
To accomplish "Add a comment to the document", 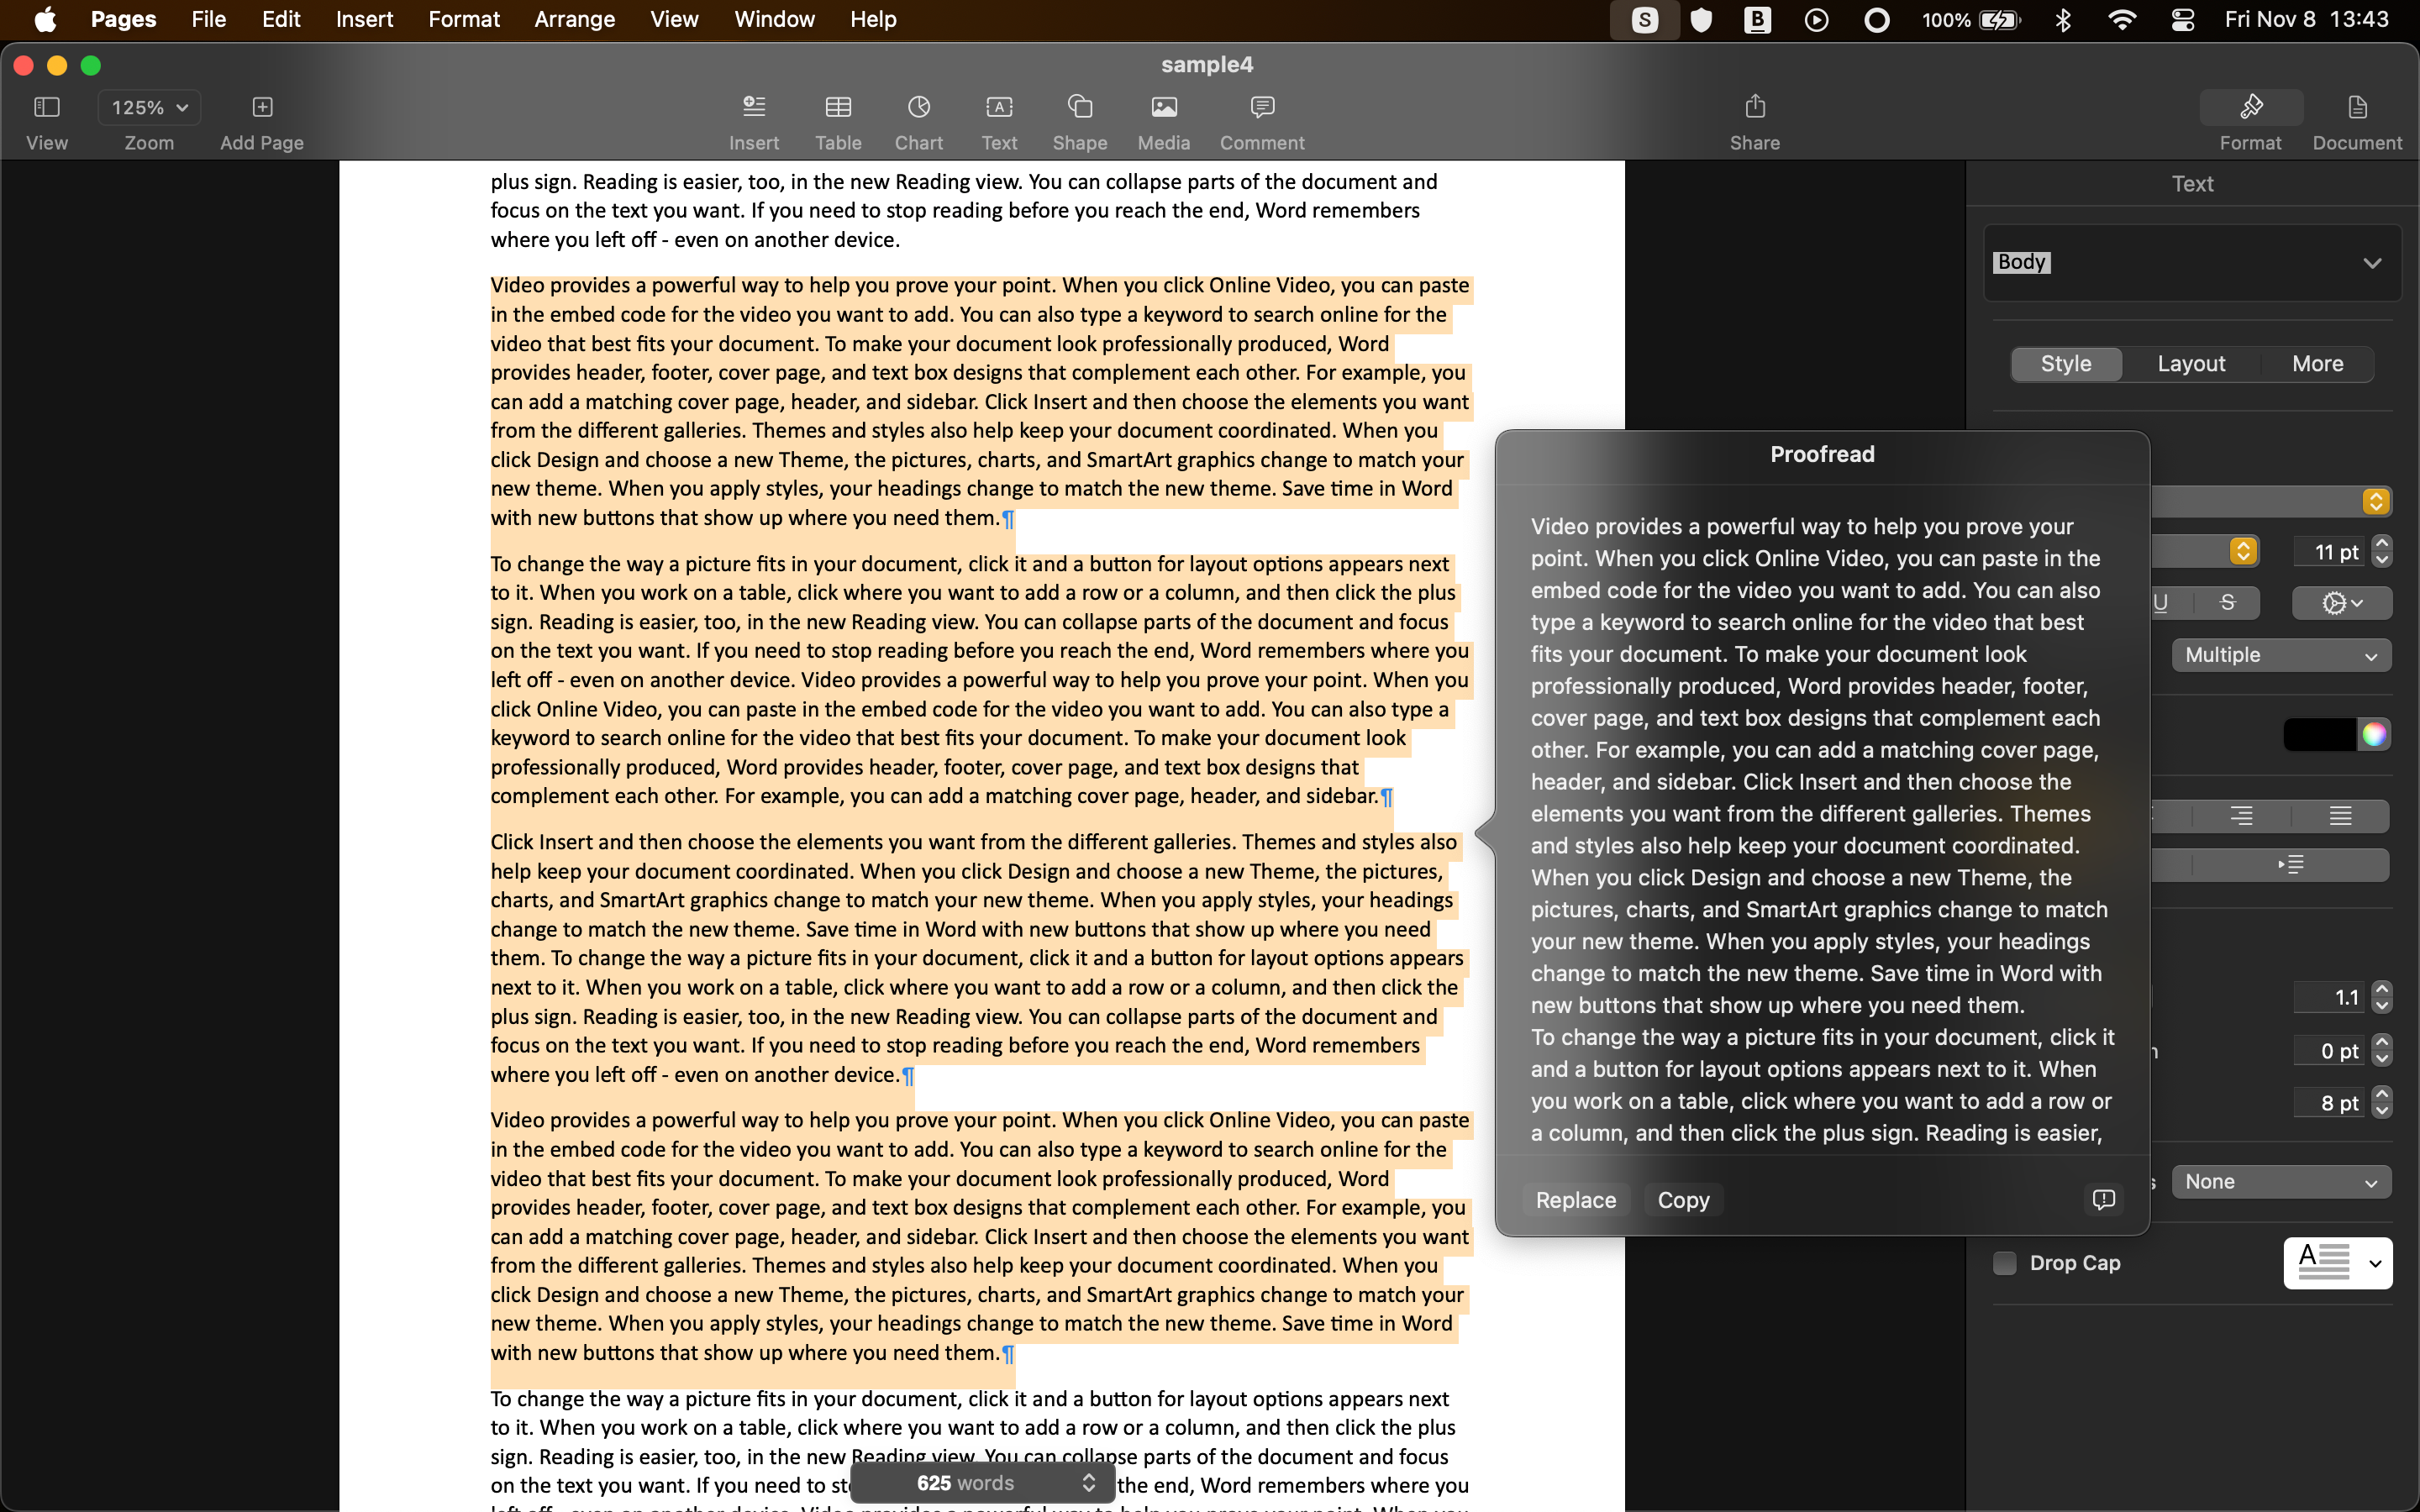I will tap(1261, 120).
